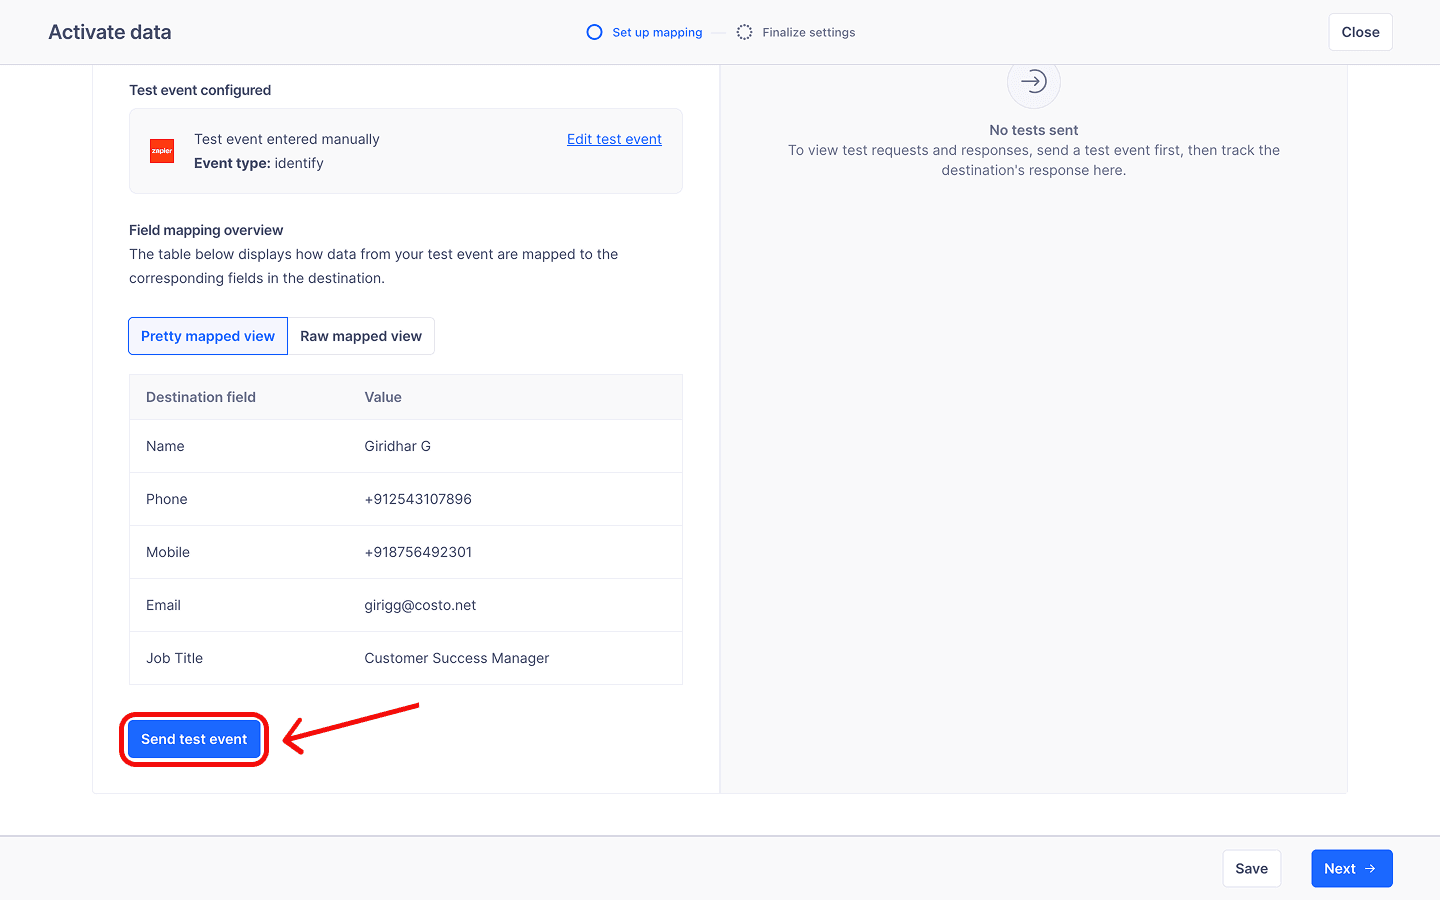1440x900 pixels.
Task: Click the Job Title destination field cell
Action: 175,658
